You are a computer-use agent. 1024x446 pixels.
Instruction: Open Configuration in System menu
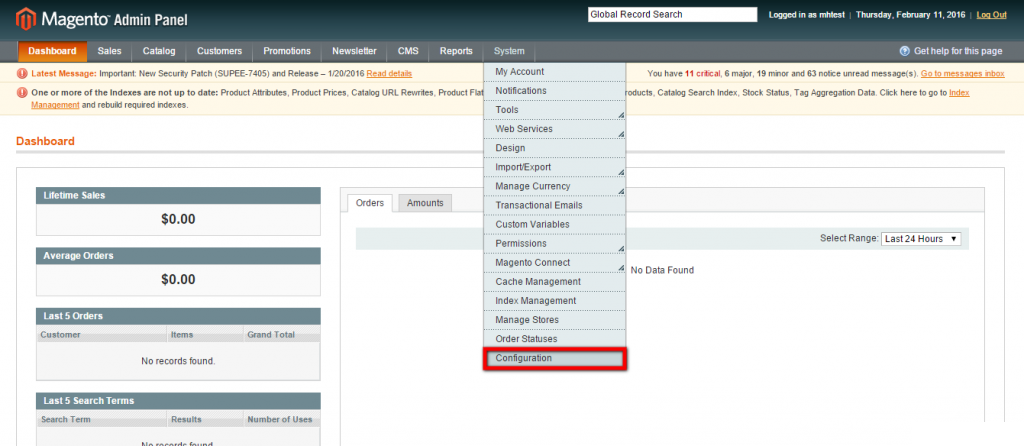point(555,358)
